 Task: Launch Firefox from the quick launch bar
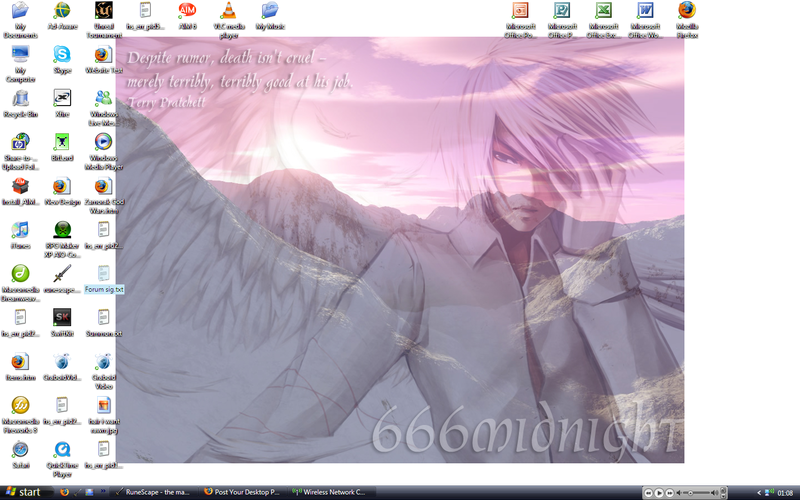click(64, 492)
